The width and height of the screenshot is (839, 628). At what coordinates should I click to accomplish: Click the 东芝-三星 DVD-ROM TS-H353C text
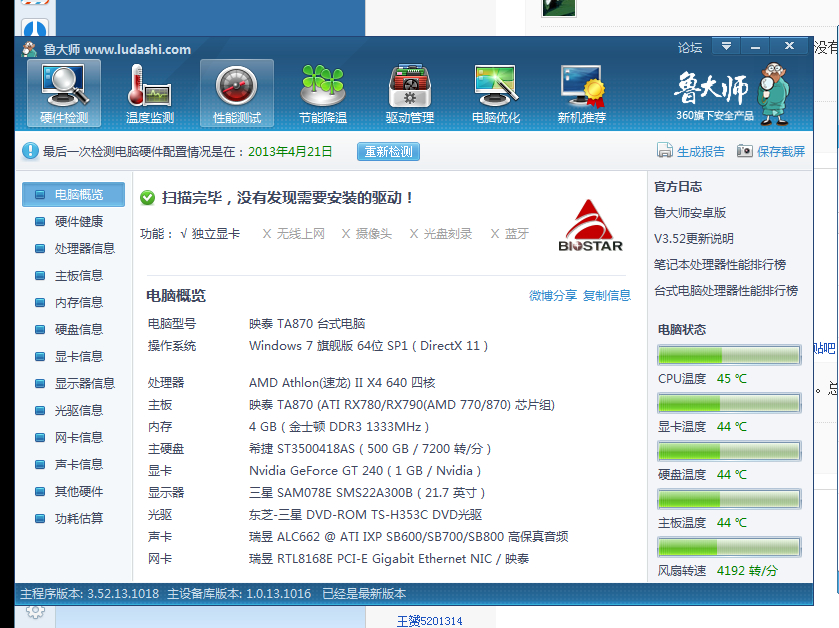tap(365, 515)
